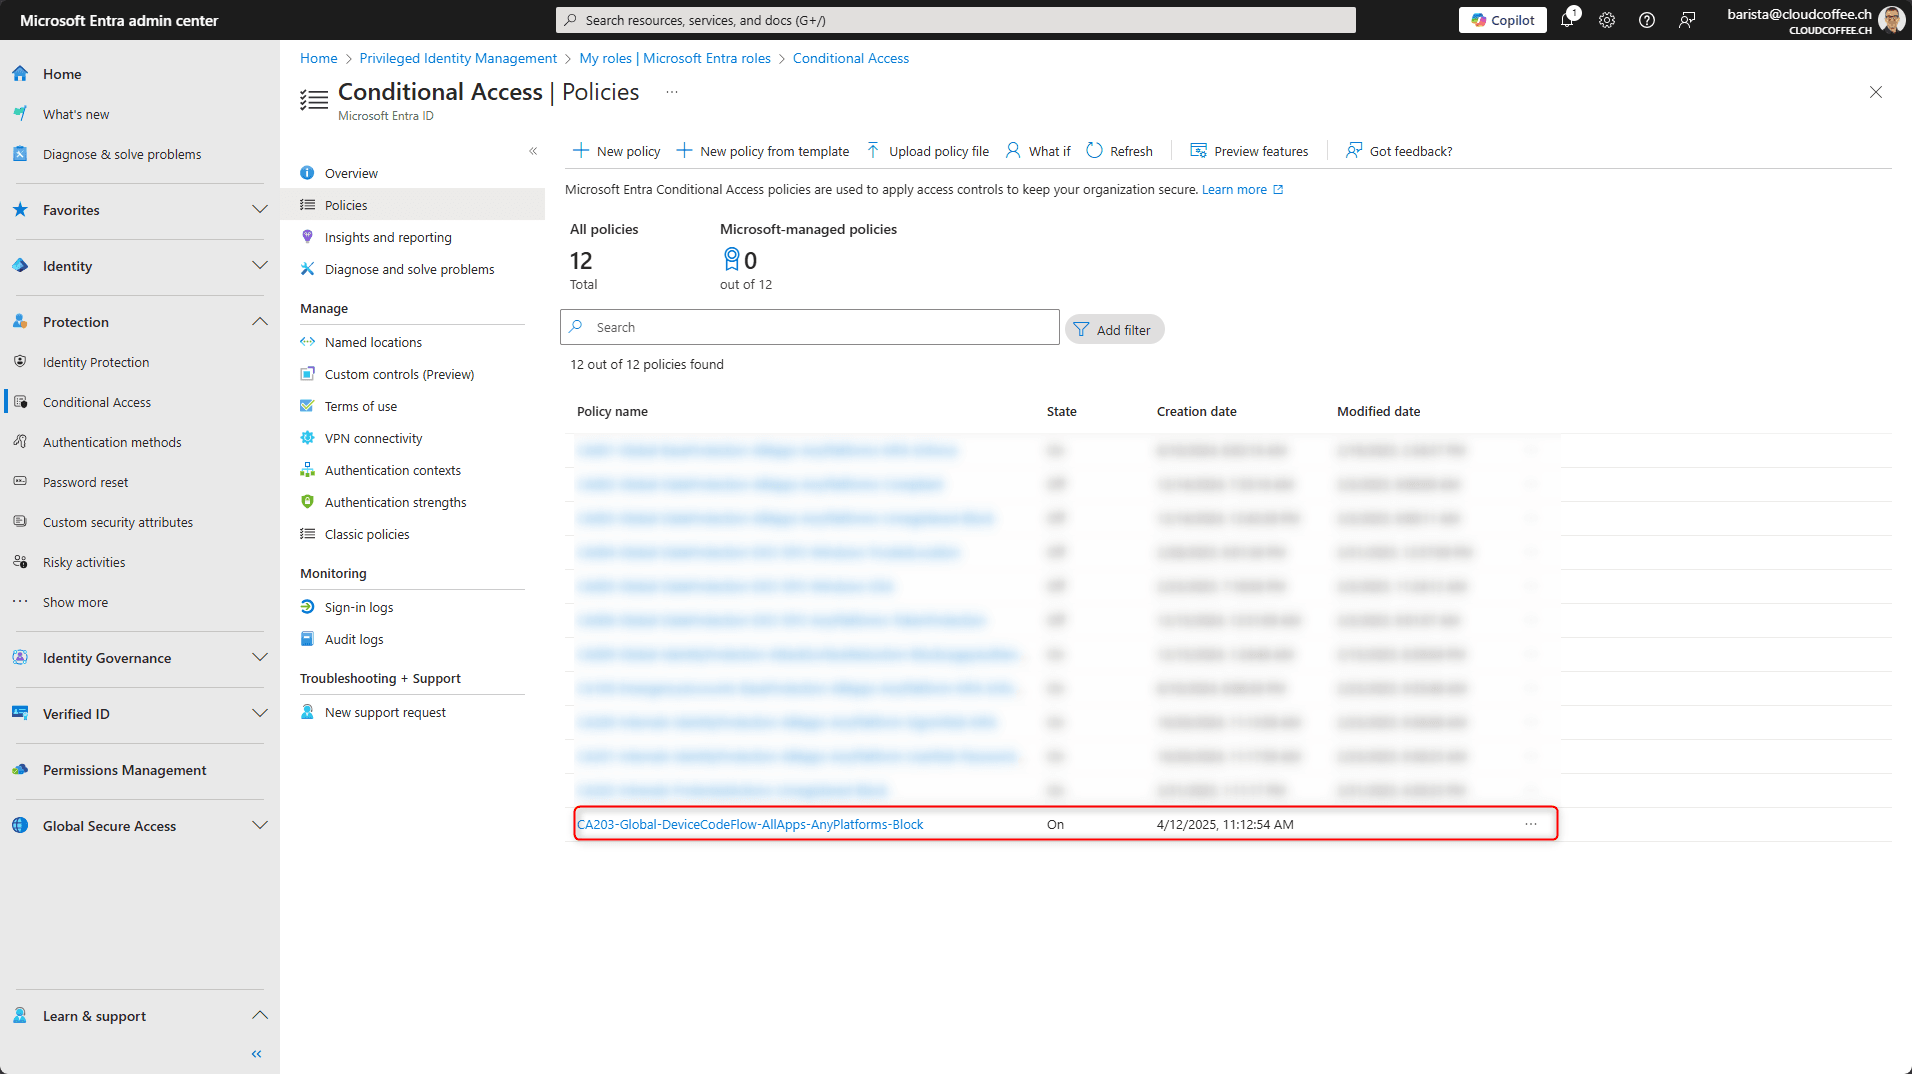Collapse the Protection section chevron

(x=260, y=321)
